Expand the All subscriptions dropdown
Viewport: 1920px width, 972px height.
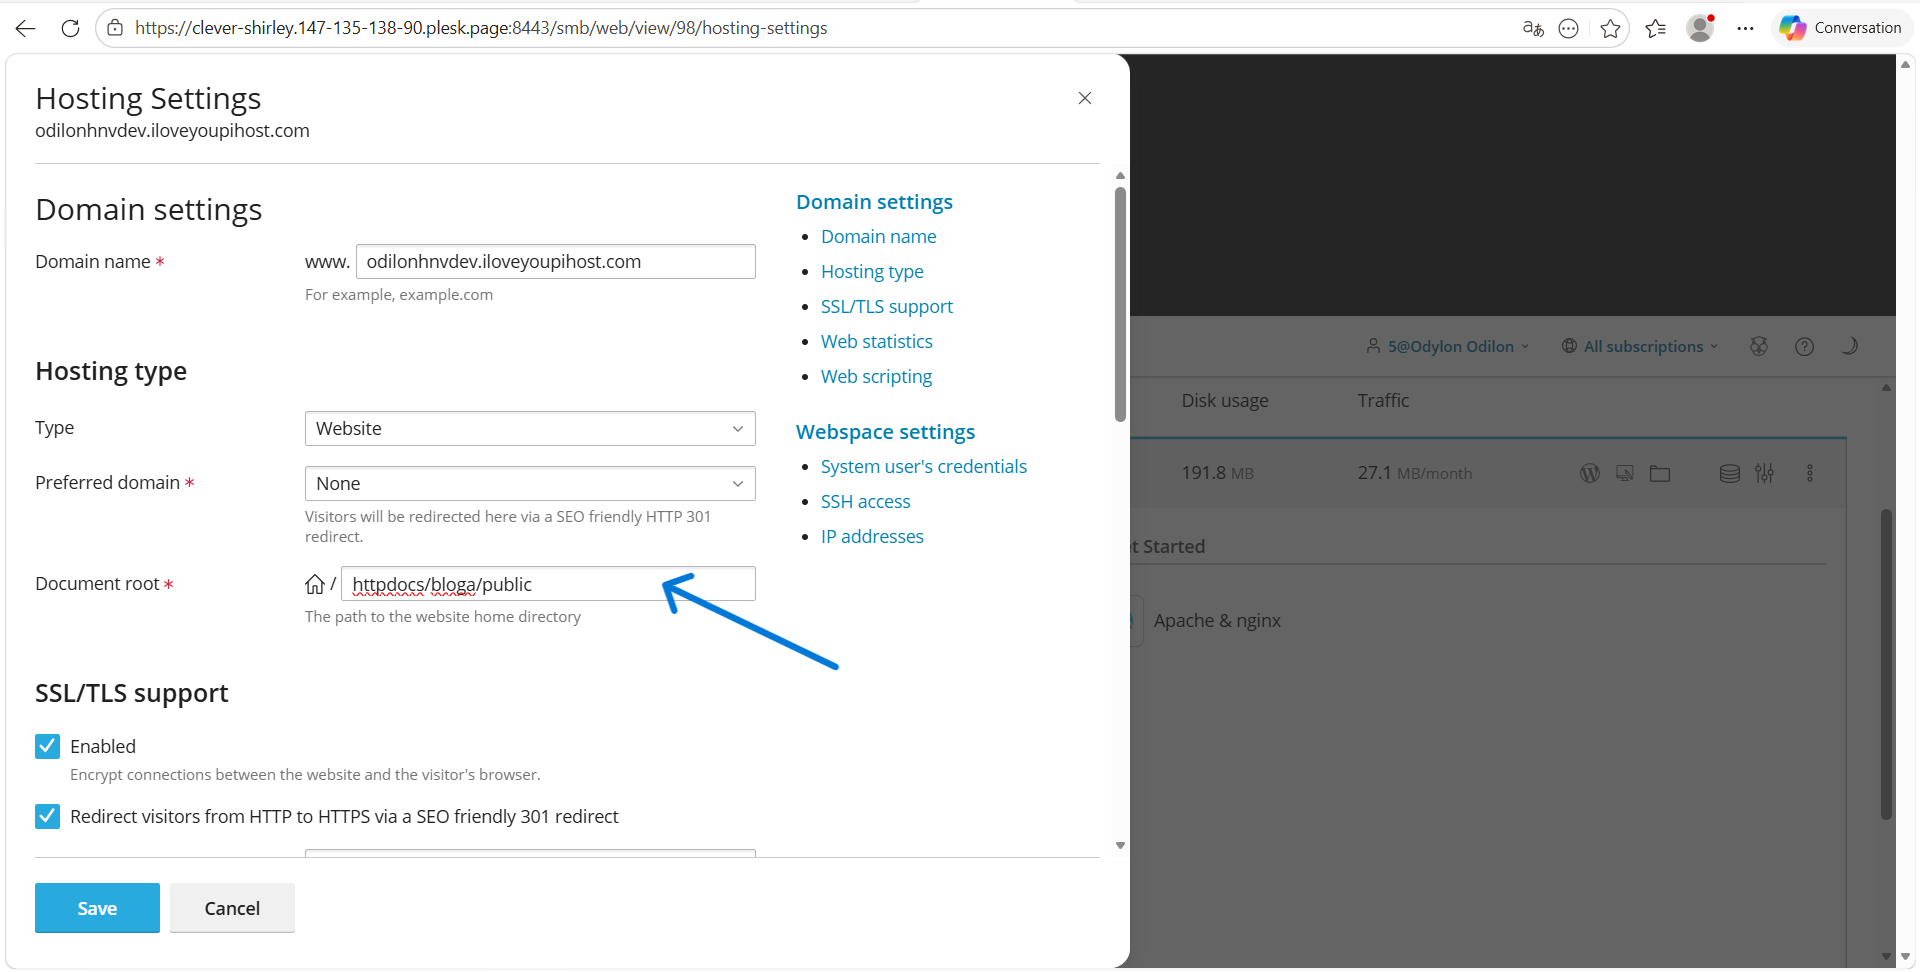click(x=1641, y=346)
